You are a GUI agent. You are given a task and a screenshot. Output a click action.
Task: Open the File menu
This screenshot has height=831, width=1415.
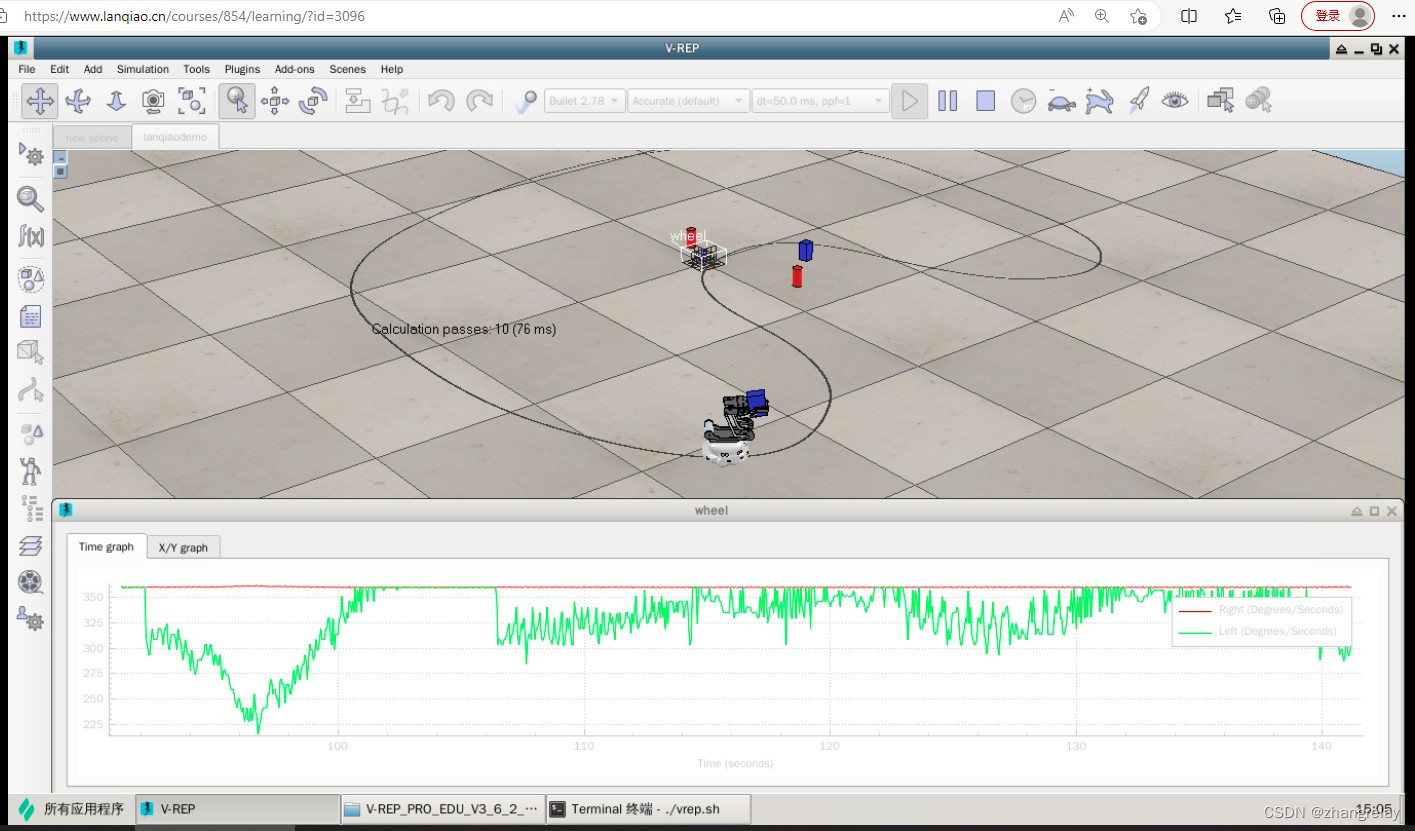[x=27, y=69]
